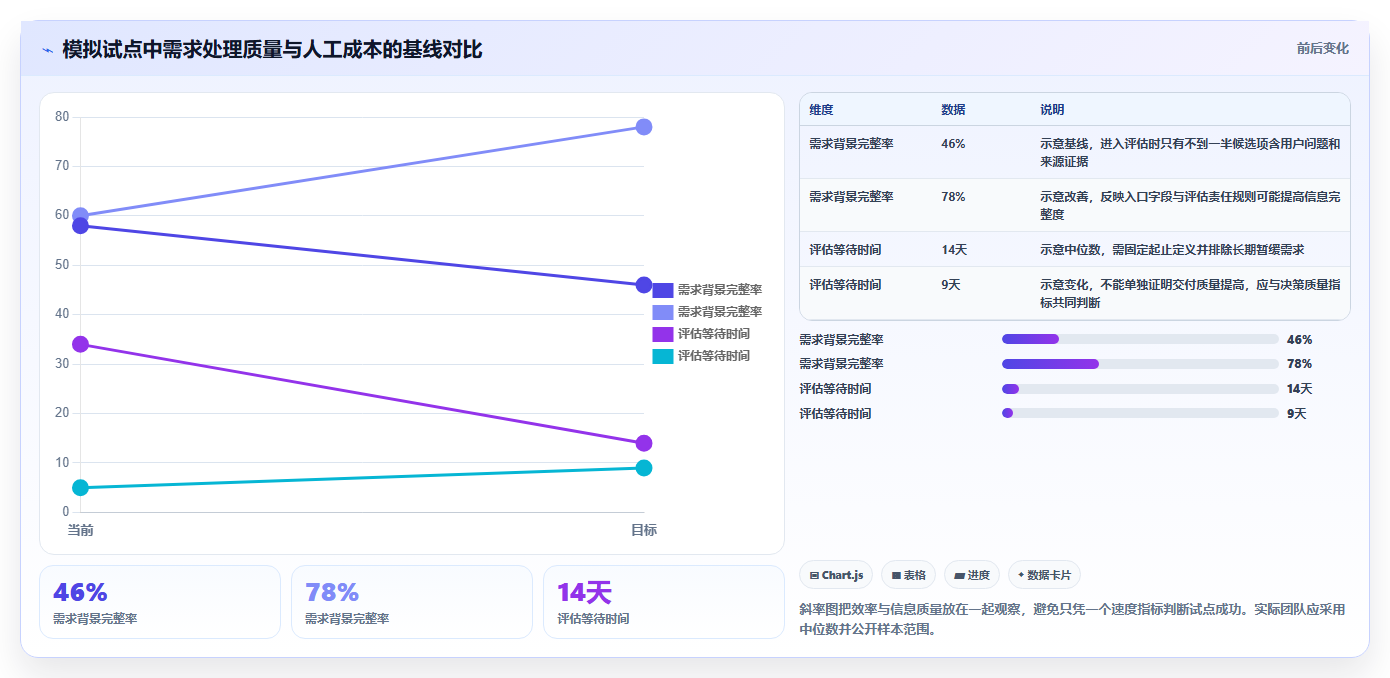Toggle the dark indigo 需求背景完整率 legend swatch
The image size is (1390, 678).
point(662,290)
